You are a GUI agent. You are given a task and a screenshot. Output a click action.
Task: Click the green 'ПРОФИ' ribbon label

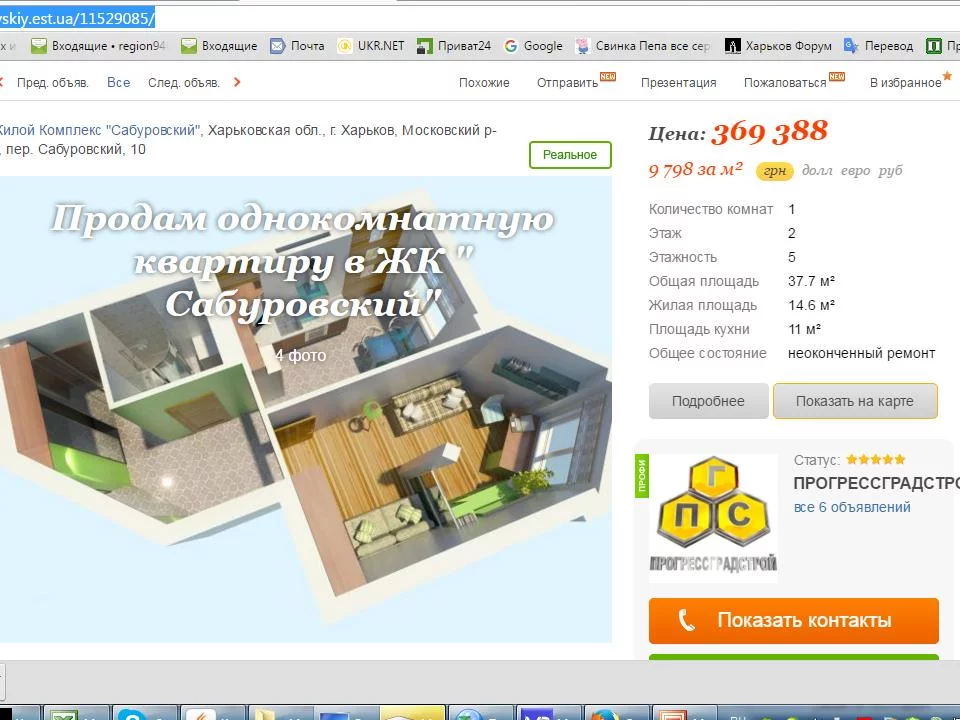642,476
